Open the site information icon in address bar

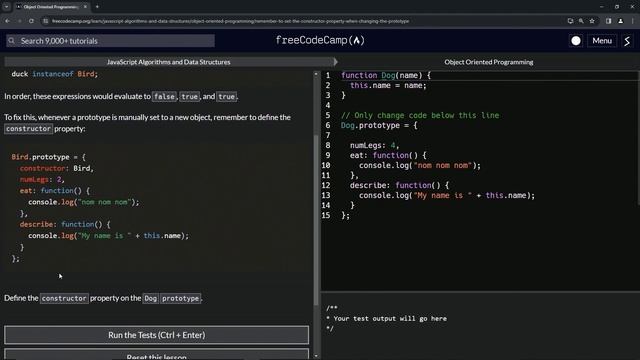[46, 21]
